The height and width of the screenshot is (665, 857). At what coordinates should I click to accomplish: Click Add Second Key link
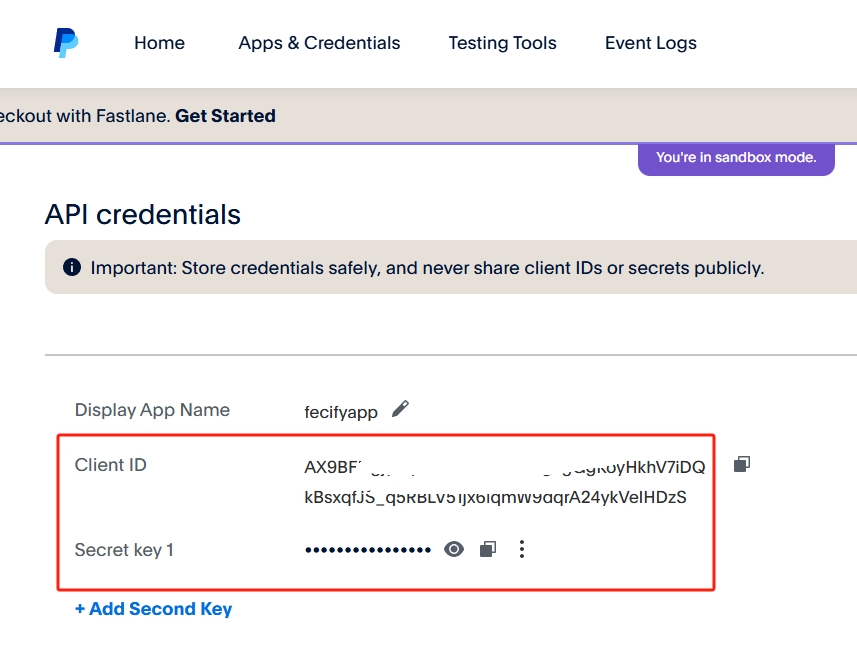pyautogui.click(x=153, y=609)
